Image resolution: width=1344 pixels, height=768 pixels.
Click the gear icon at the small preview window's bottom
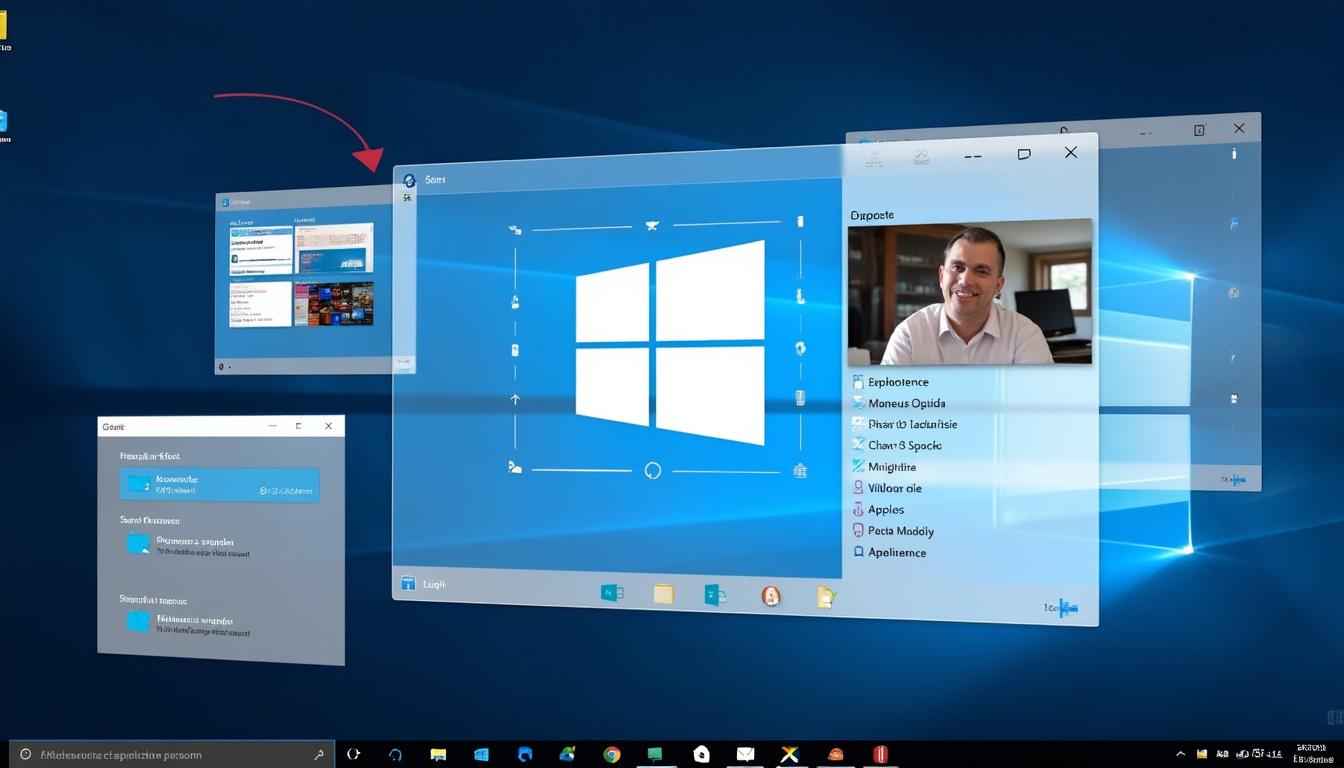coord(221,367)
